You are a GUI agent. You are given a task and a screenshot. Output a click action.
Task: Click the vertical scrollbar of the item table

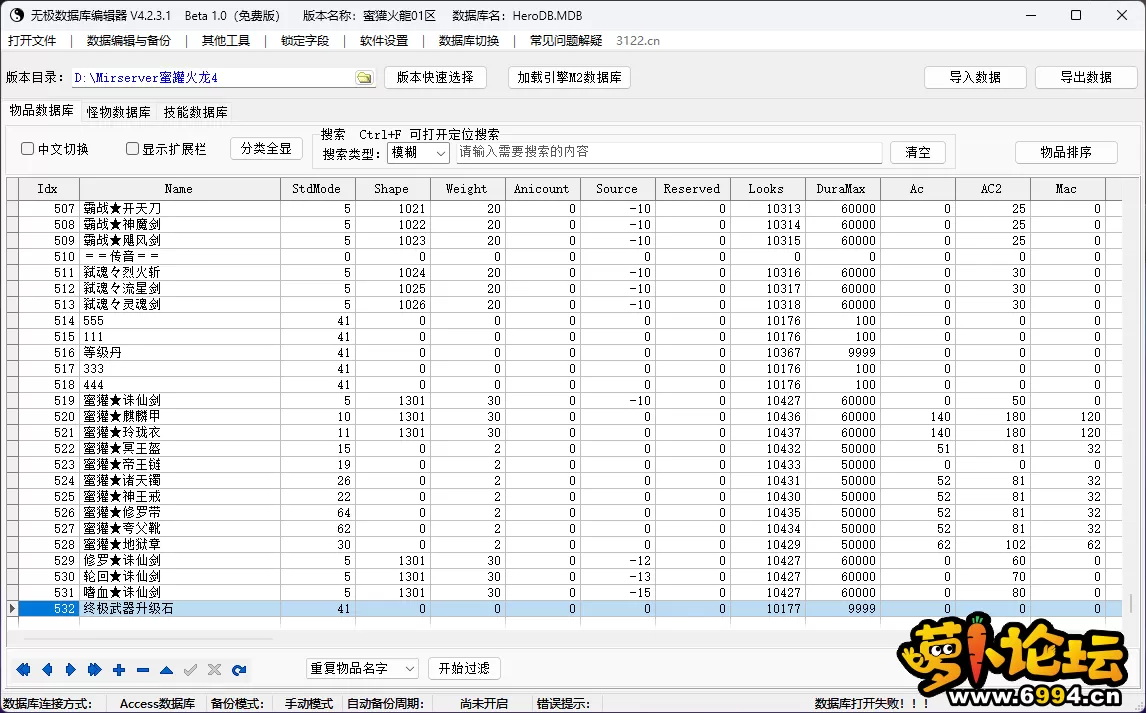tap(1132, 400)
